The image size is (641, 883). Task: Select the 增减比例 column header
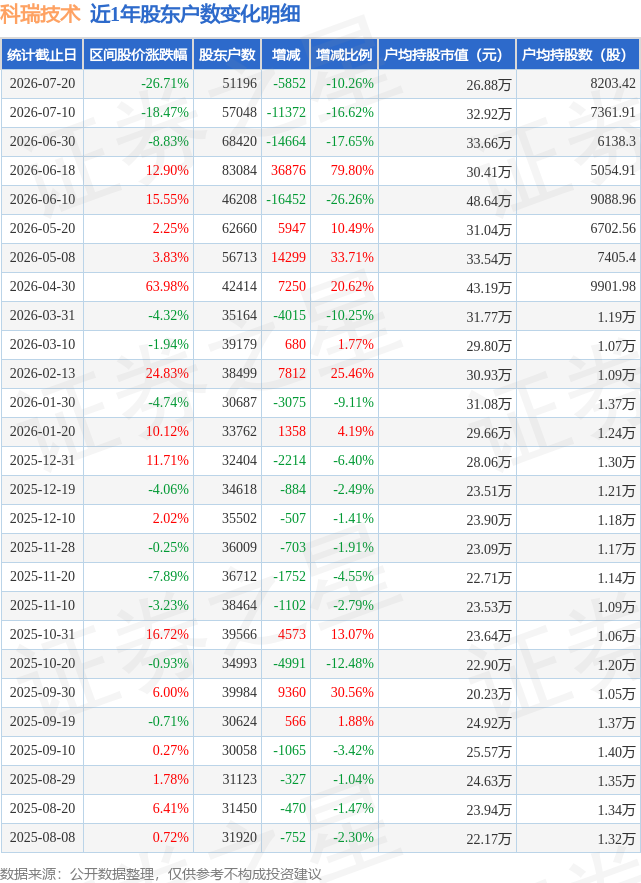point(344,55)
